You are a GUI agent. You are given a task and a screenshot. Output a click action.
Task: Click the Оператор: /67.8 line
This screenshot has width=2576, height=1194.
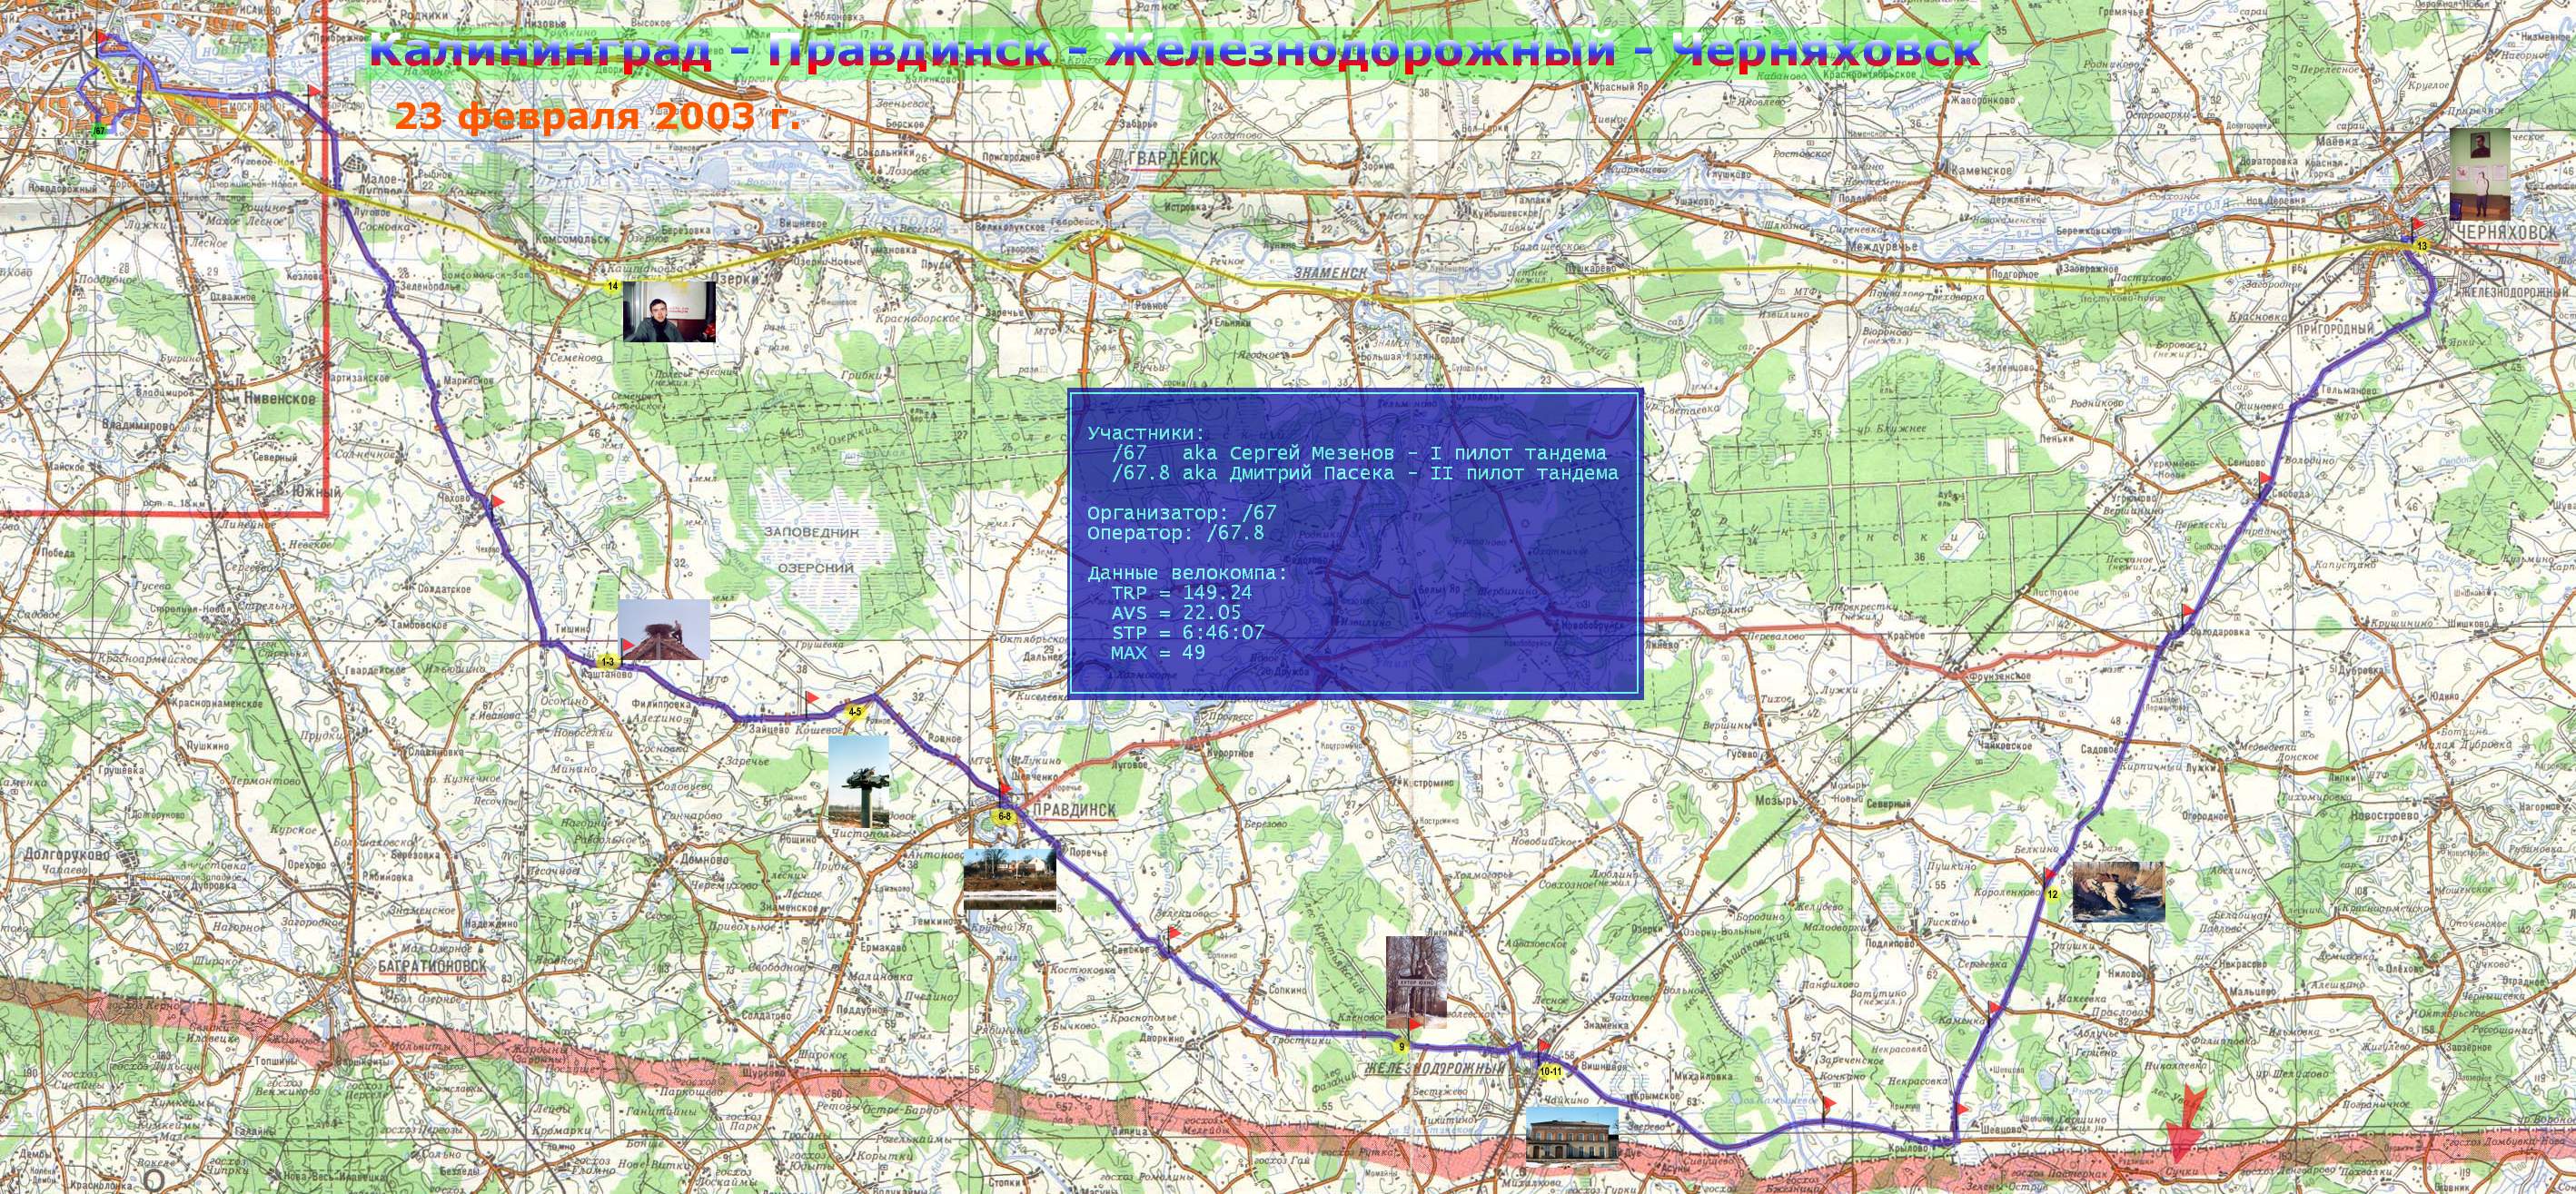tap(1176, 533)
